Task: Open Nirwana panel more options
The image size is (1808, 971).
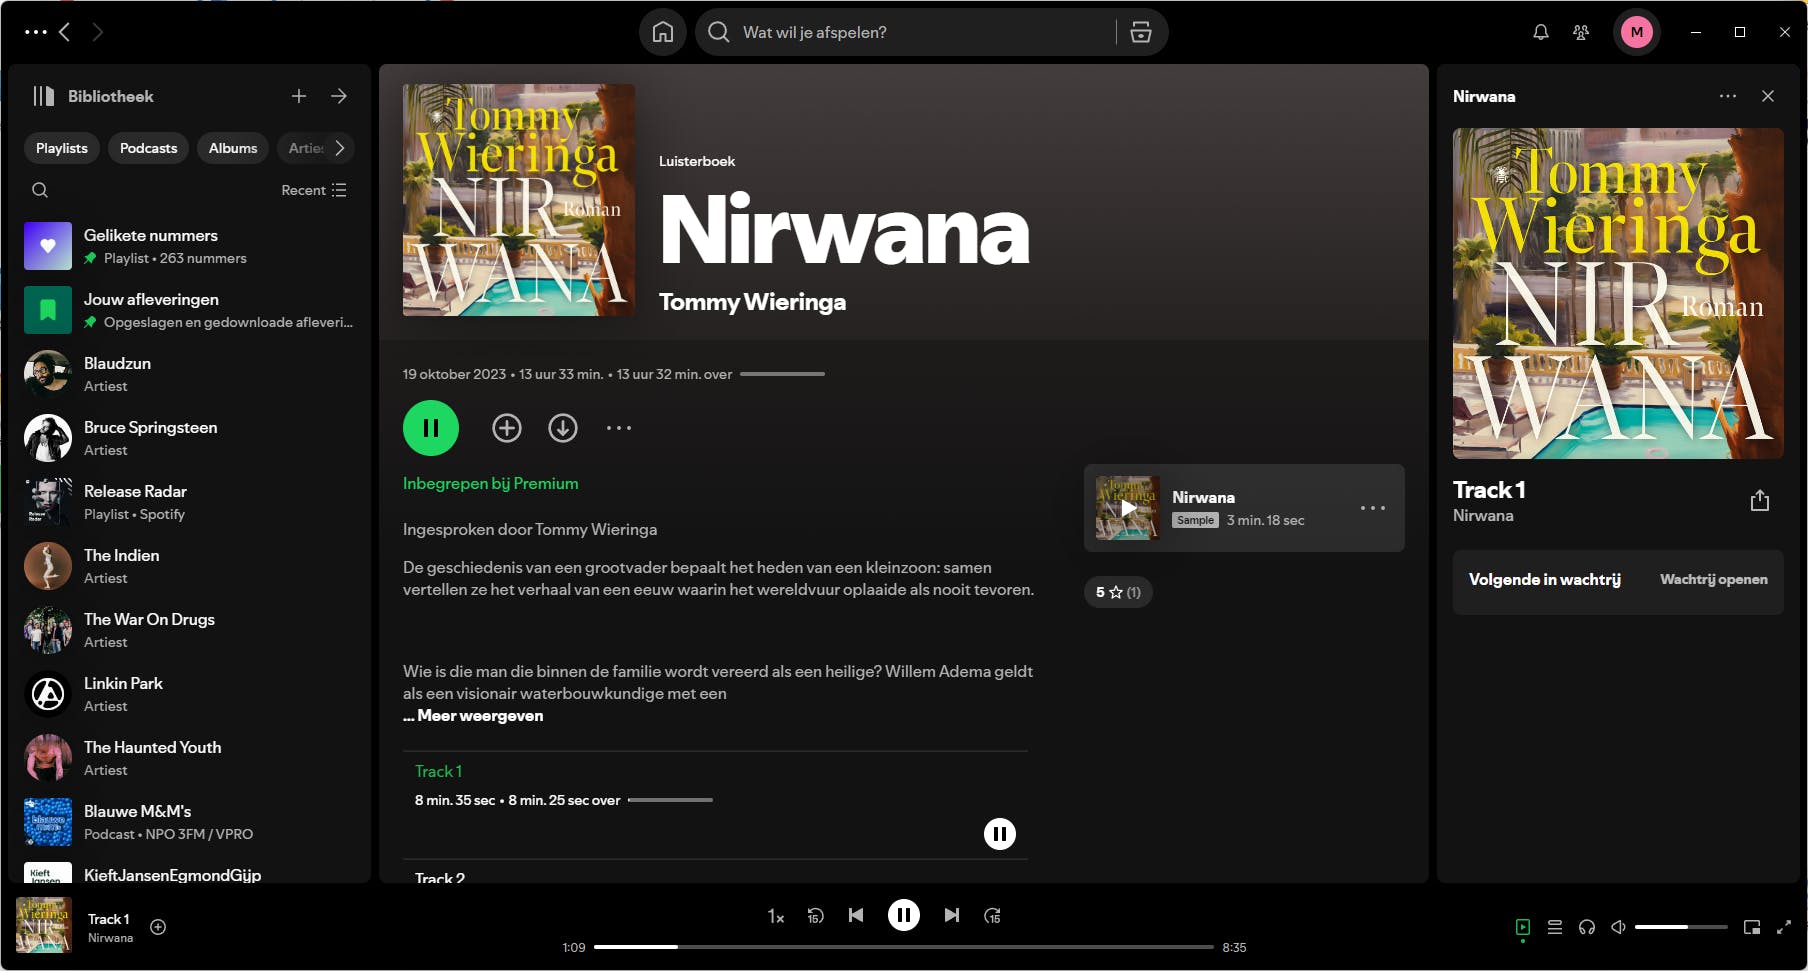Action: (x=1728, y=96)
